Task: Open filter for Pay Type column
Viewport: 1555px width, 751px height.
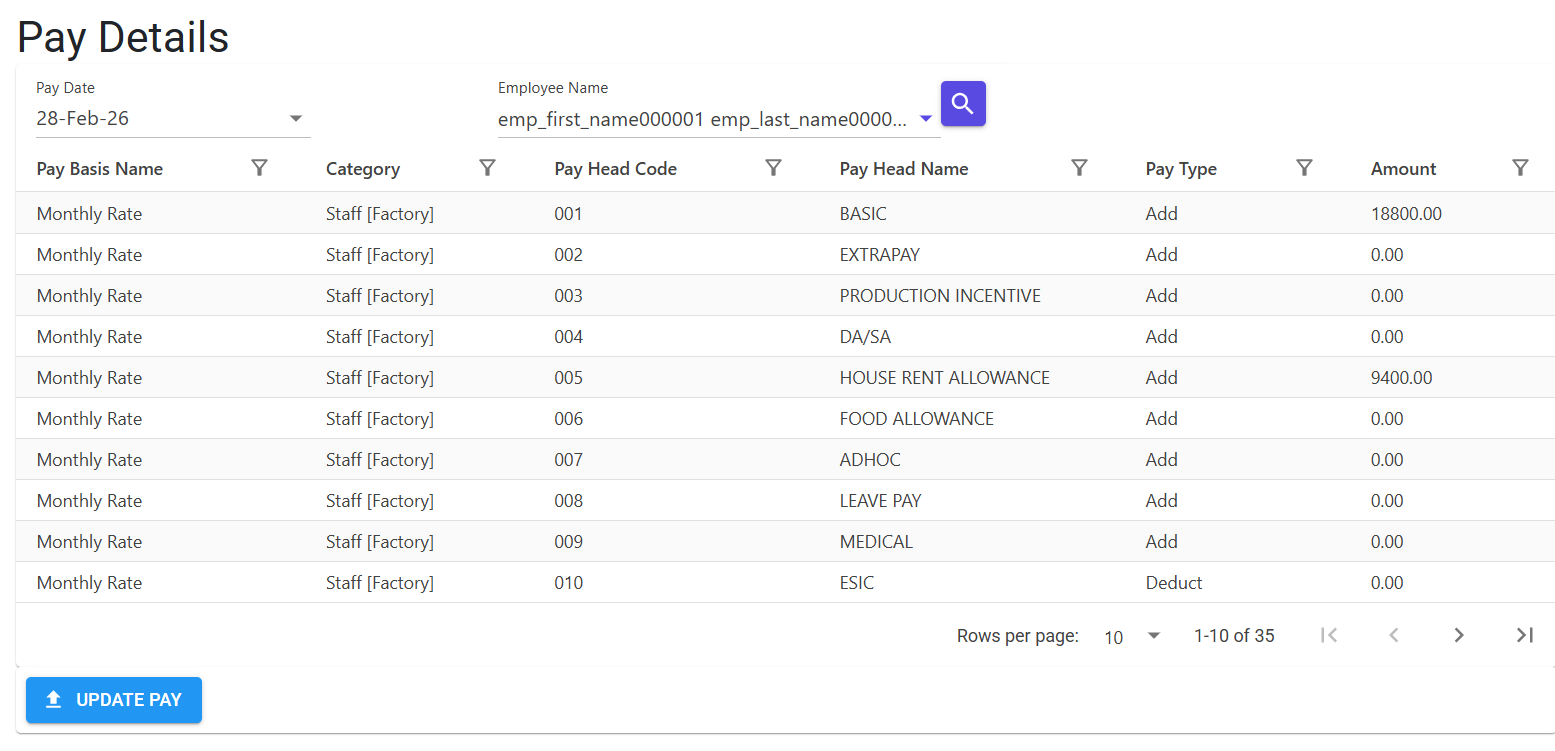Action: pos(1304,168)
